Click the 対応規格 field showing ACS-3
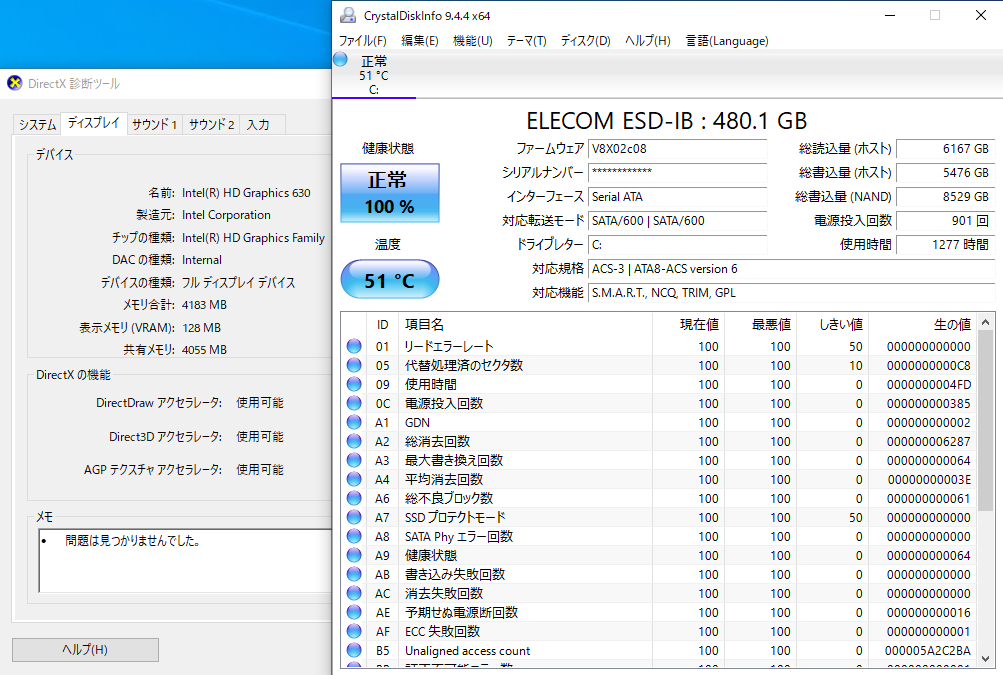The height and width of the screenshot is (675, 1003). (x=791, y=269)
